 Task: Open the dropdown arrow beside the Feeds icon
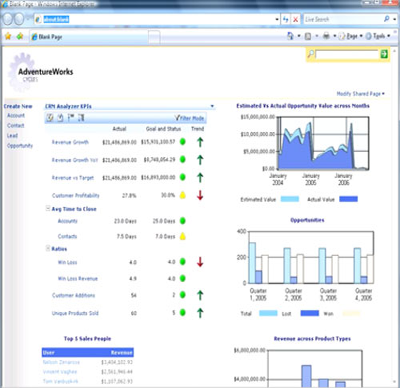tap(317, 36)
